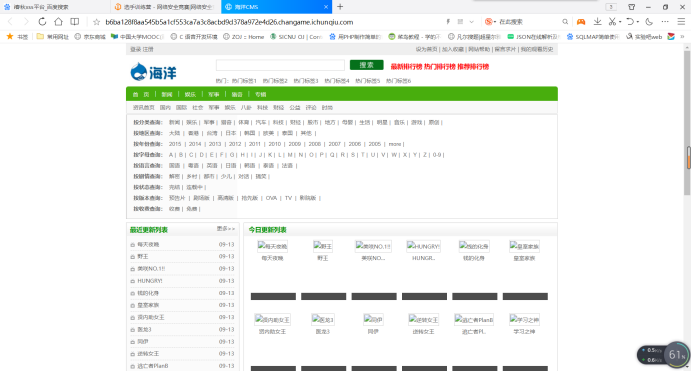Viewport: 692px width, 371px height.
Task: Click the browser address bar URL
Action: coord(229,22)
